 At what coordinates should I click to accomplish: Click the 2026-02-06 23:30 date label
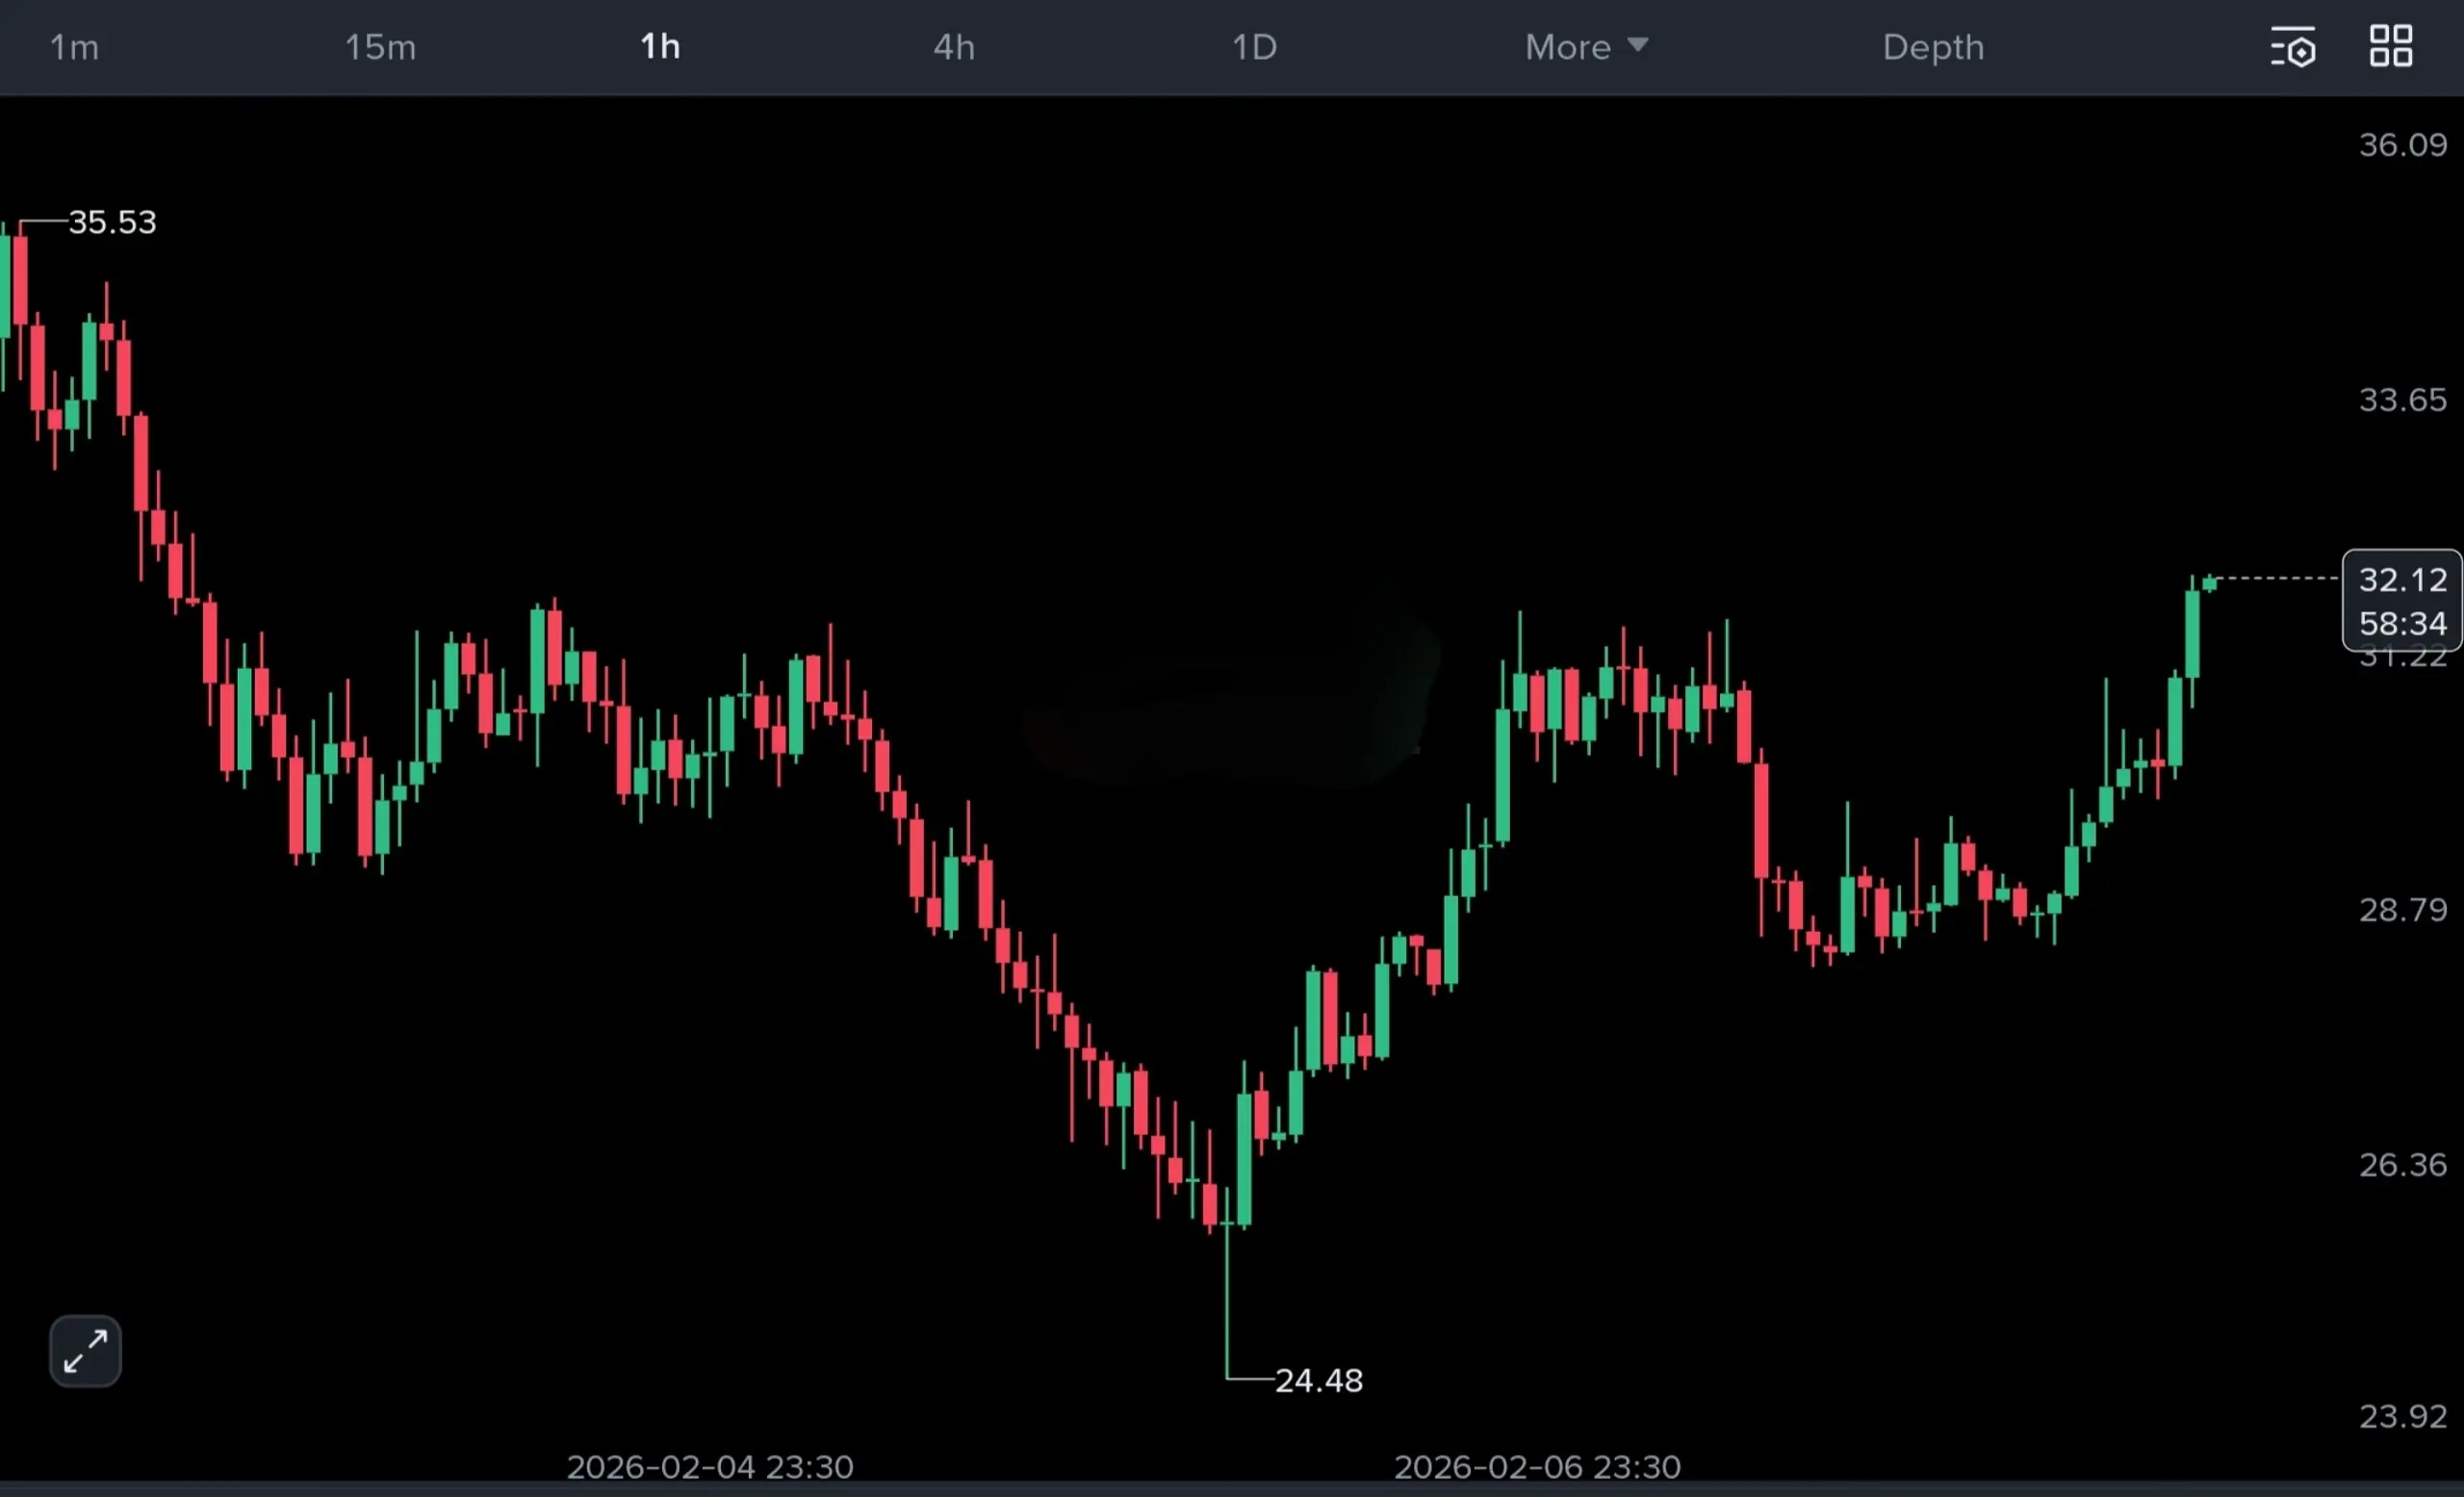1537,1467
